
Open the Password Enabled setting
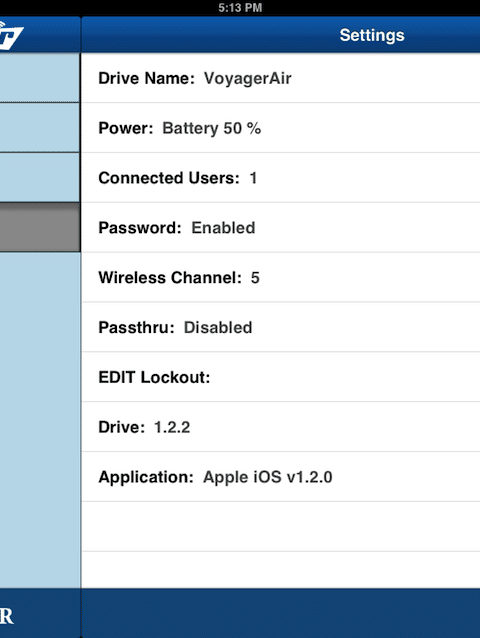tap(281, 228)
